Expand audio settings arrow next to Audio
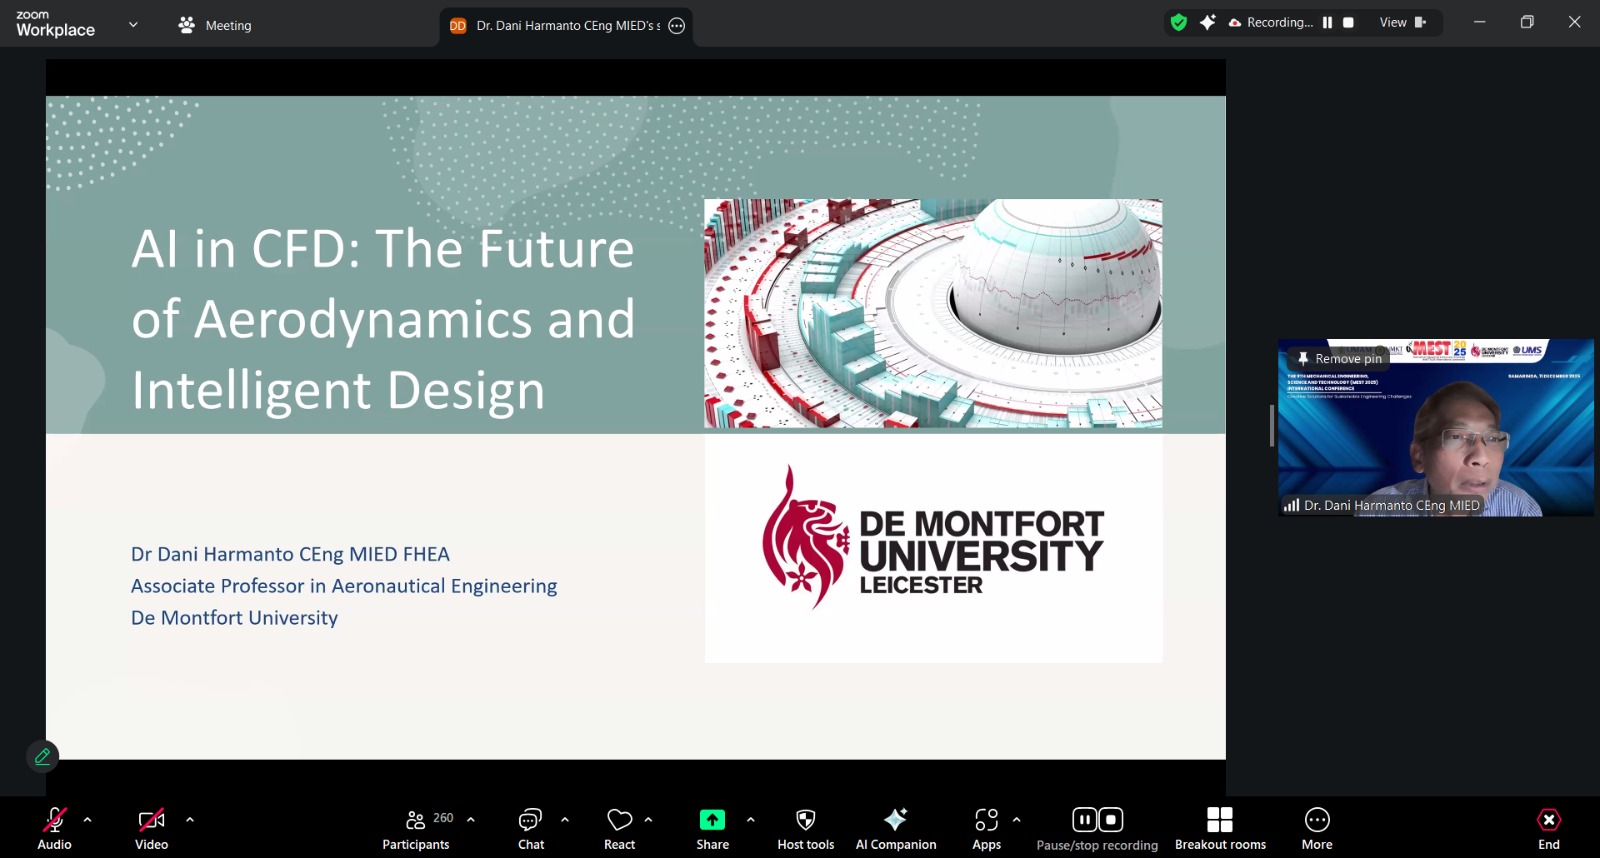The width and height of the screenshot is (1600, 858). point(88,819)
